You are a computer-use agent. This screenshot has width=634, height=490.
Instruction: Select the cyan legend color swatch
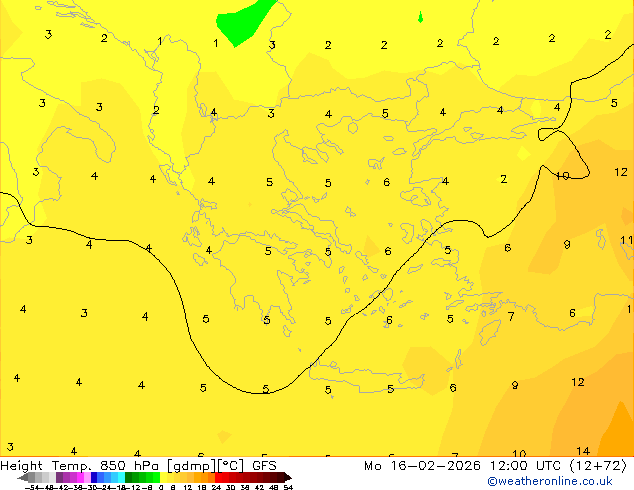(121, 478)
